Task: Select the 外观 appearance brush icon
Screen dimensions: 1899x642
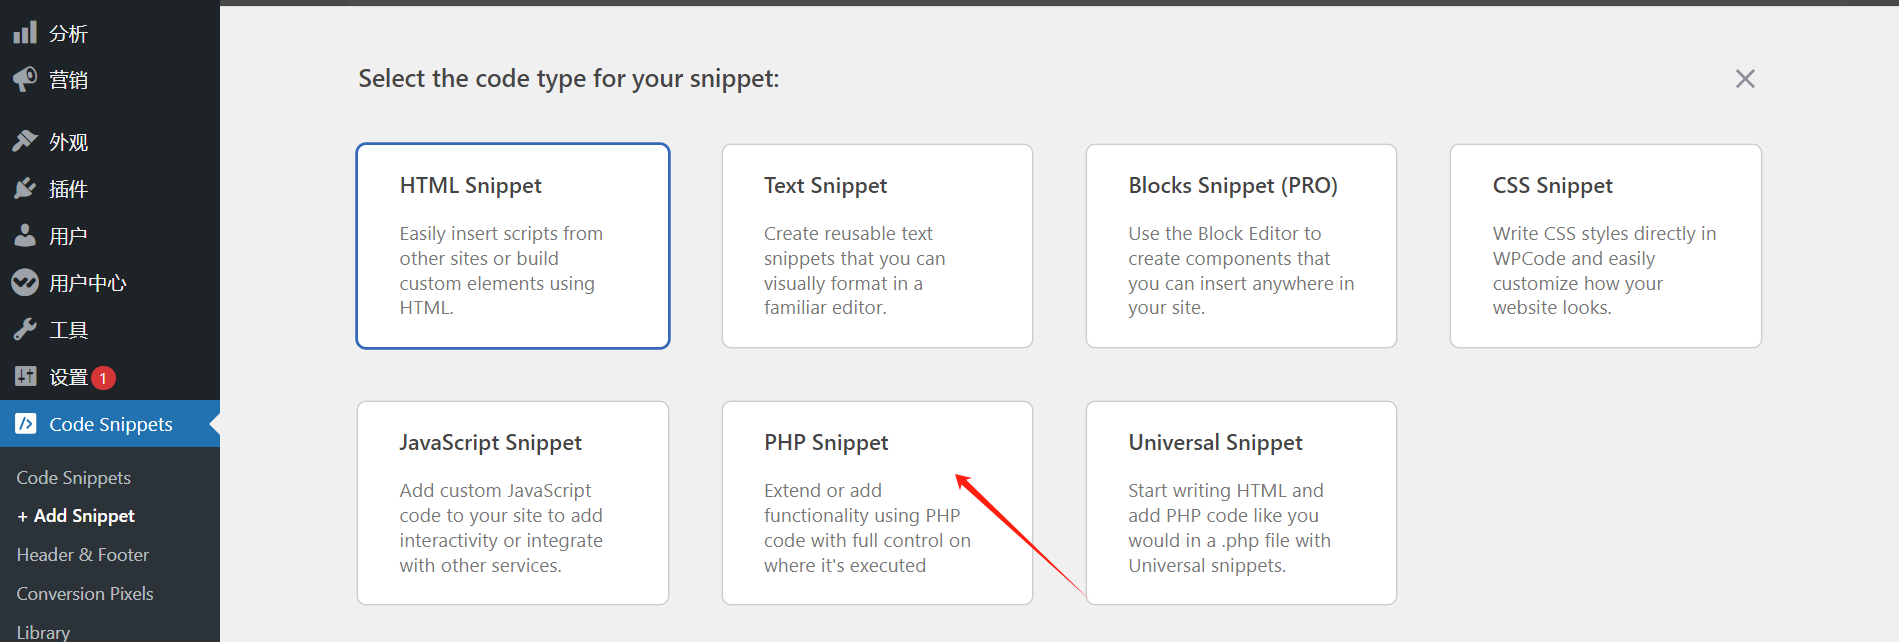Action: (x=26, y=140)
